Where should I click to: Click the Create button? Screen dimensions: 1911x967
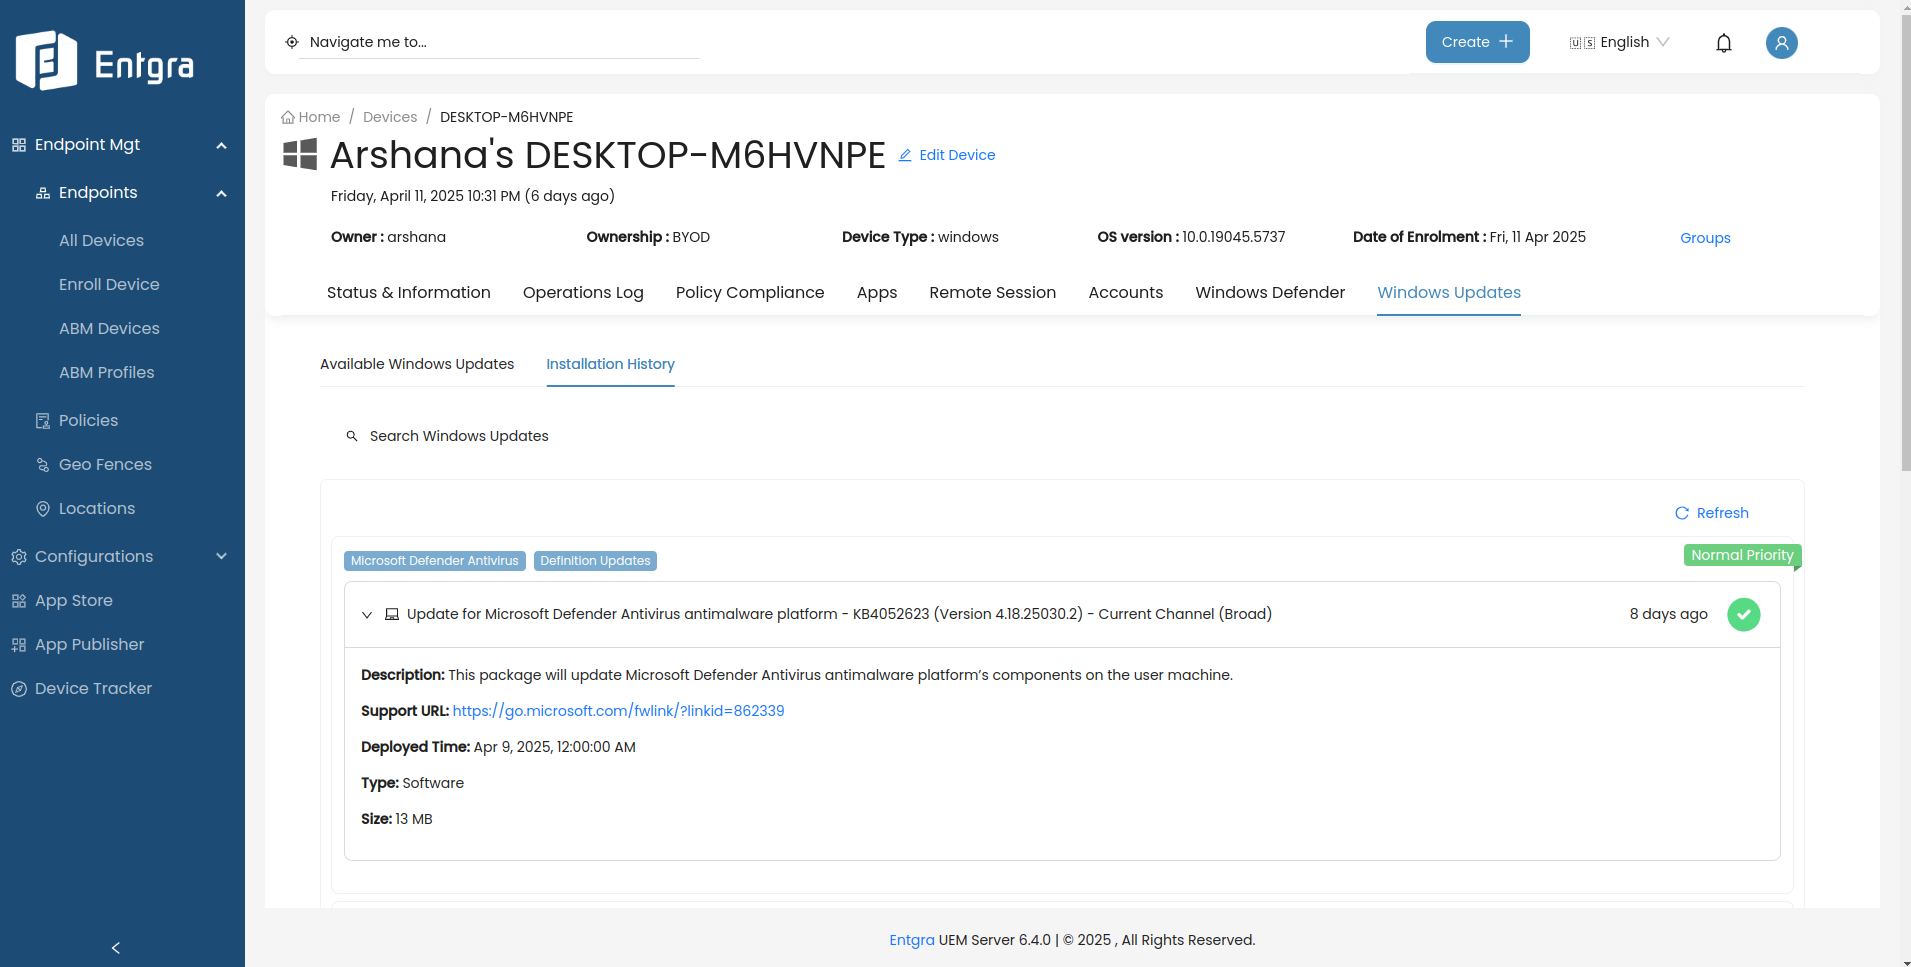(x=1478, y=42)
